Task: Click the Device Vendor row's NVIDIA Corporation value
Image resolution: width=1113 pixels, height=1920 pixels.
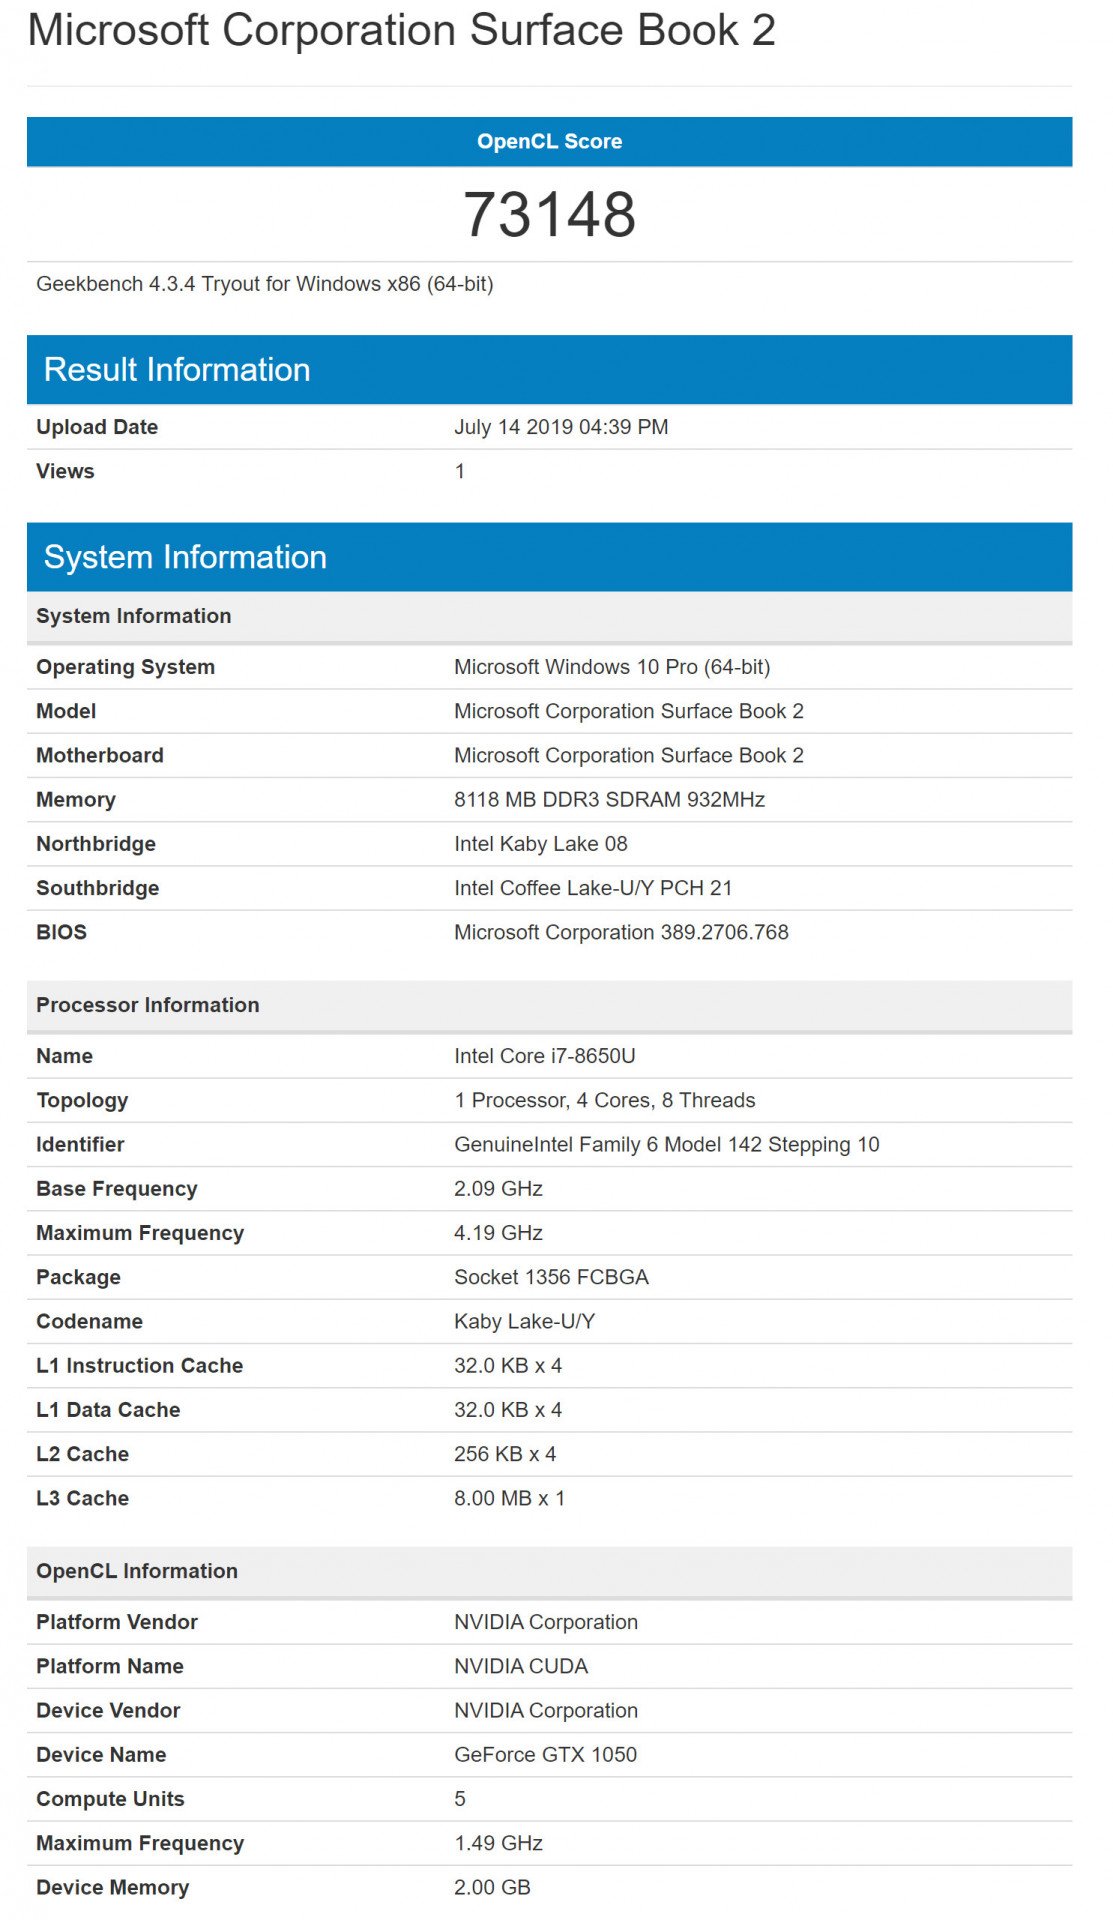Action: (x=546, y=1710)
